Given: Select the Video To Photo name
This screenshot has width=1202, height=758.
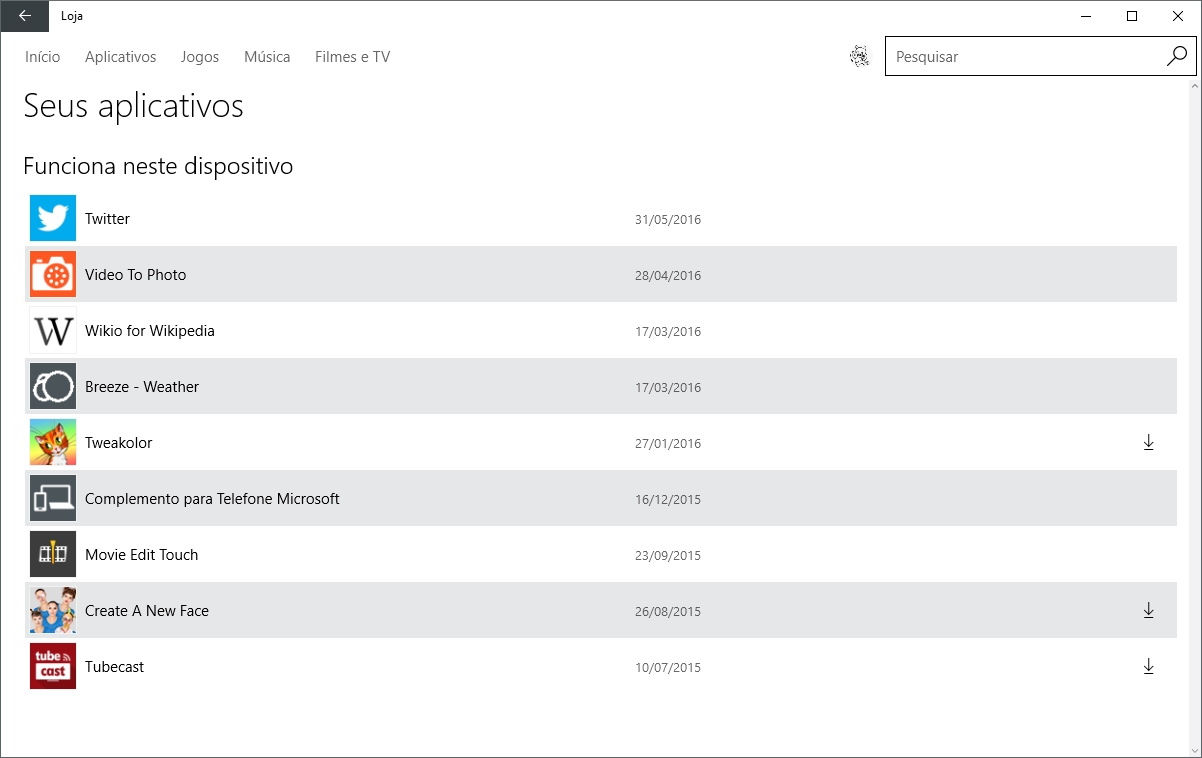Looking at the screenshot, I should point(136,275).
